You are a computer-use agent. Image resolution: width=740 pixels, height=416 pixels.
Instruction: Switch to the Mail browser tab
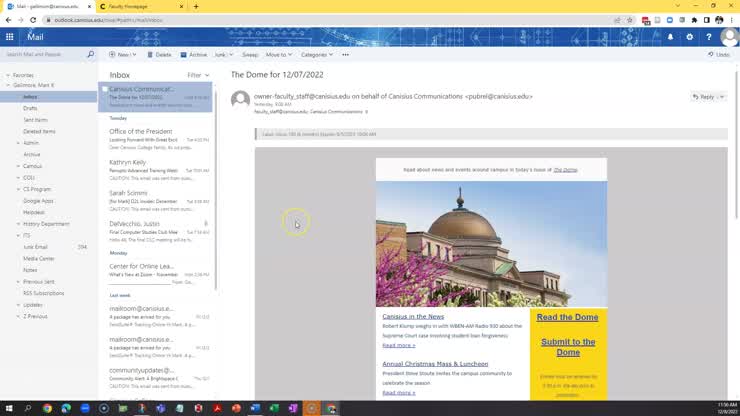tap(47, 7)
